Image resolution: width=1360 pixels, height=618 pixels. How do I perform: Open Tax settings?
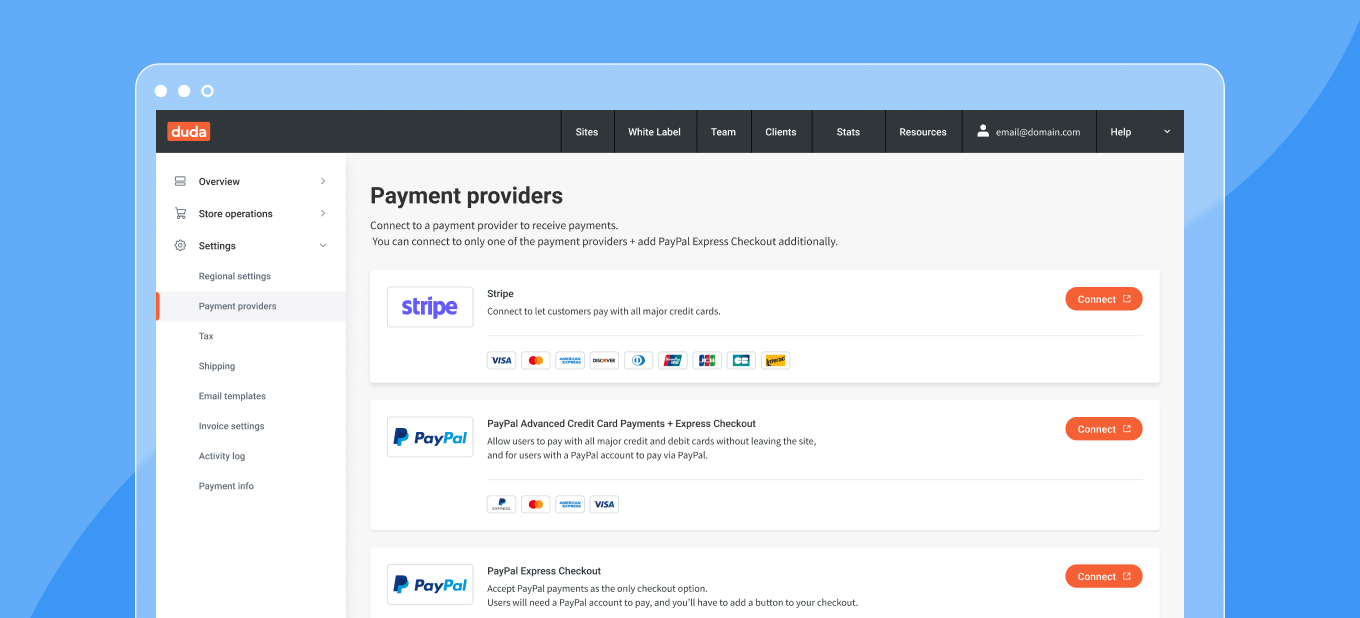pos(206,336)
